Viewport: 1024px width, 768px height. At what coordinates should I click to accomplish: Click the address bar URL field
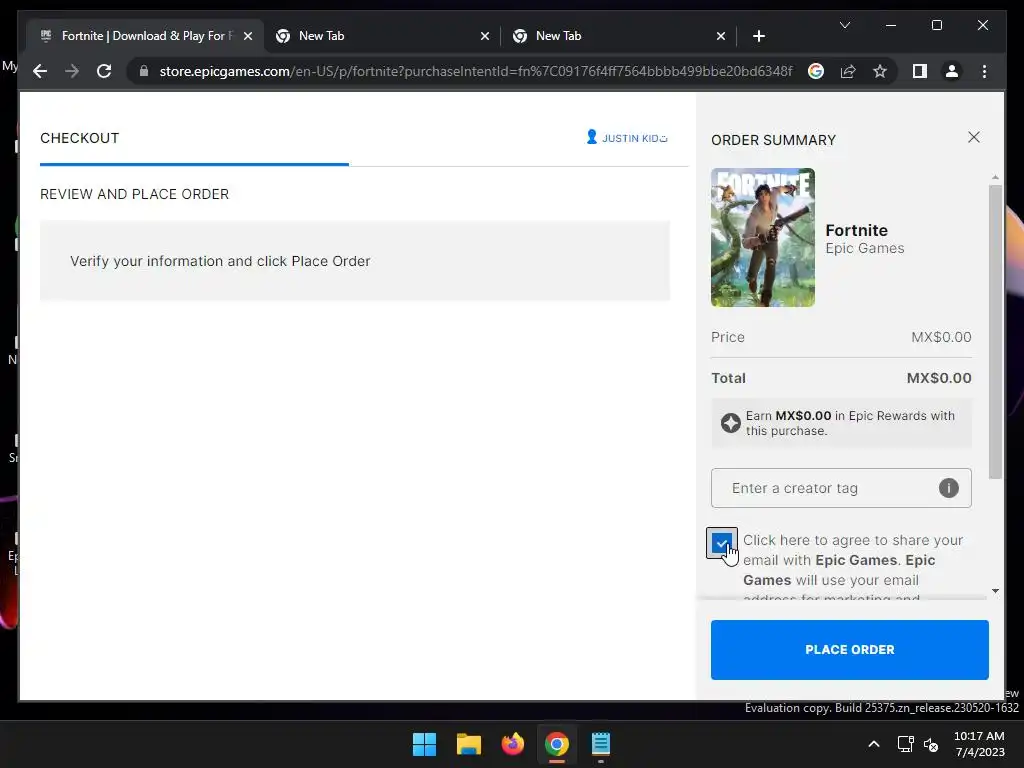(x=475, y=71)
